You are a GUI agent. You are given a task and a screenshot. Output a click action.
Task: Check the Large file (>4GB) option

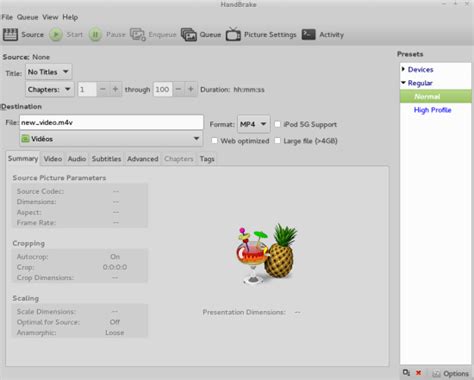pos(277,141)
